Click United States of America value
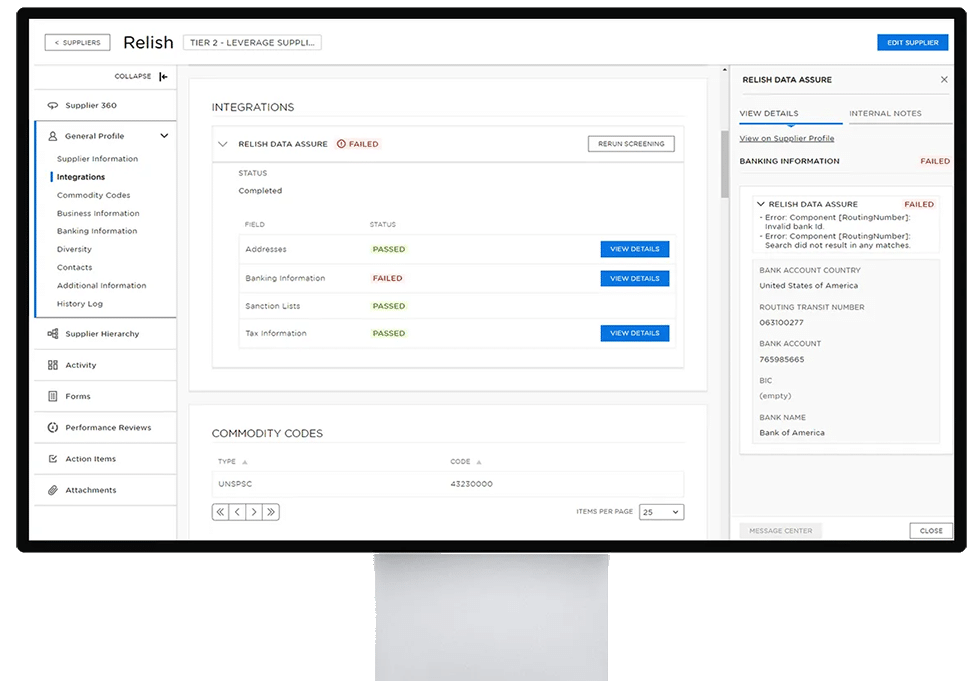Image resolution: width=976 pixels, height=681 pixels. 809,286
